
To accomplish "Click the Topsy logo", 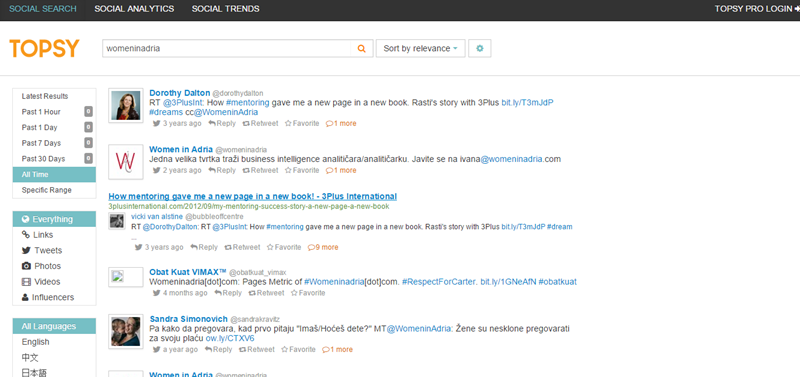I will (44, 48).
